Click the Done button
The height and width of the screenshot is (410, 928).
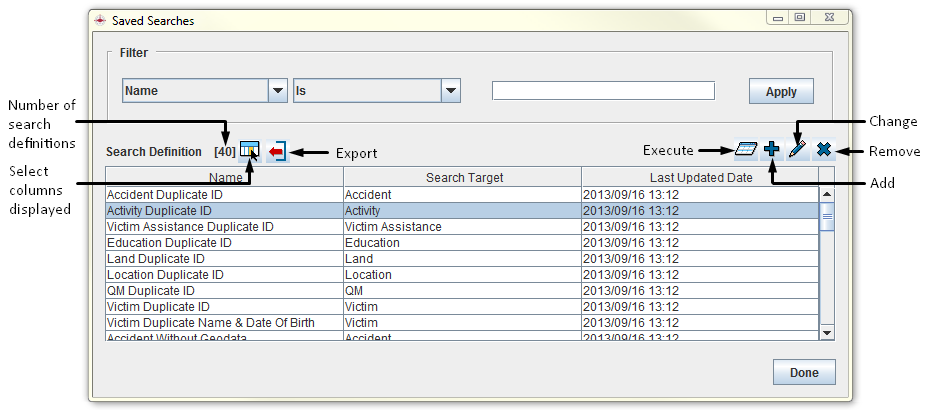803,372
